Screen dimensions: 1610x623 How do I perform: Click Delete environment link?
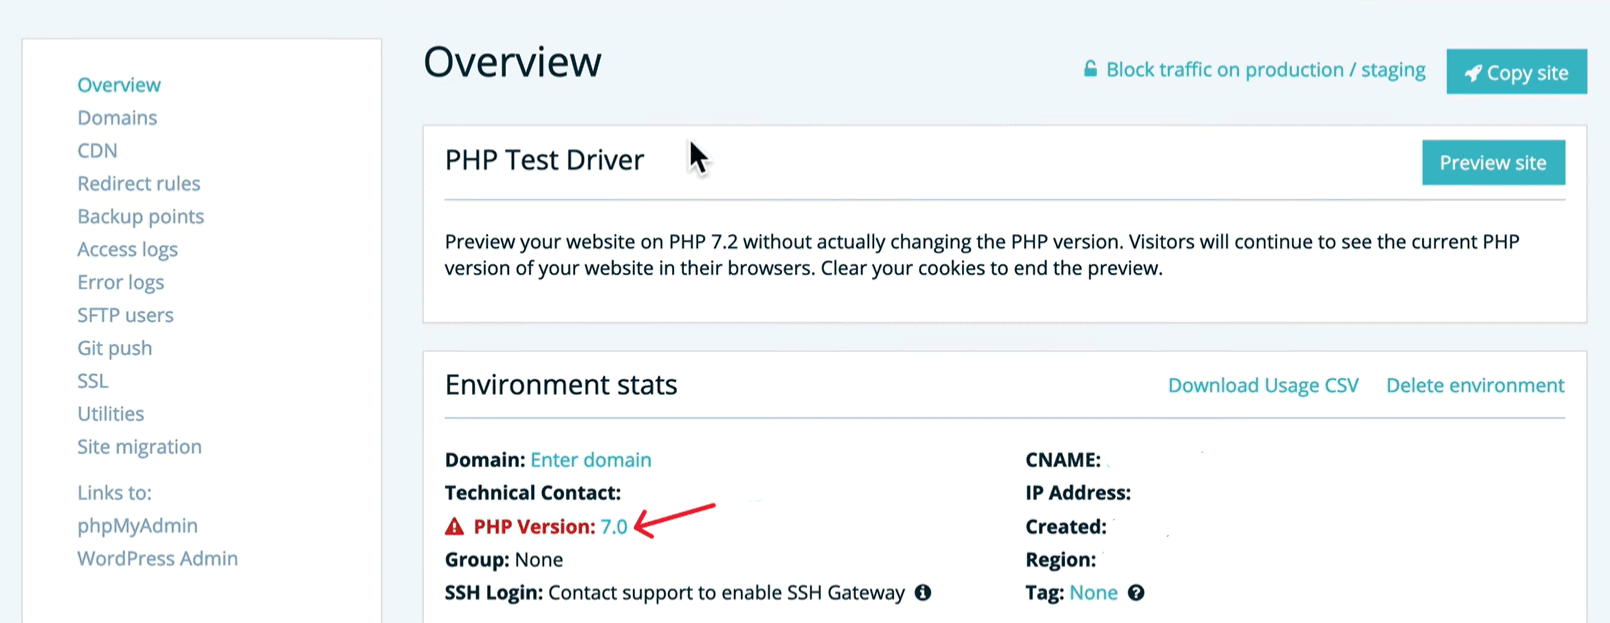pos(1474,386)
